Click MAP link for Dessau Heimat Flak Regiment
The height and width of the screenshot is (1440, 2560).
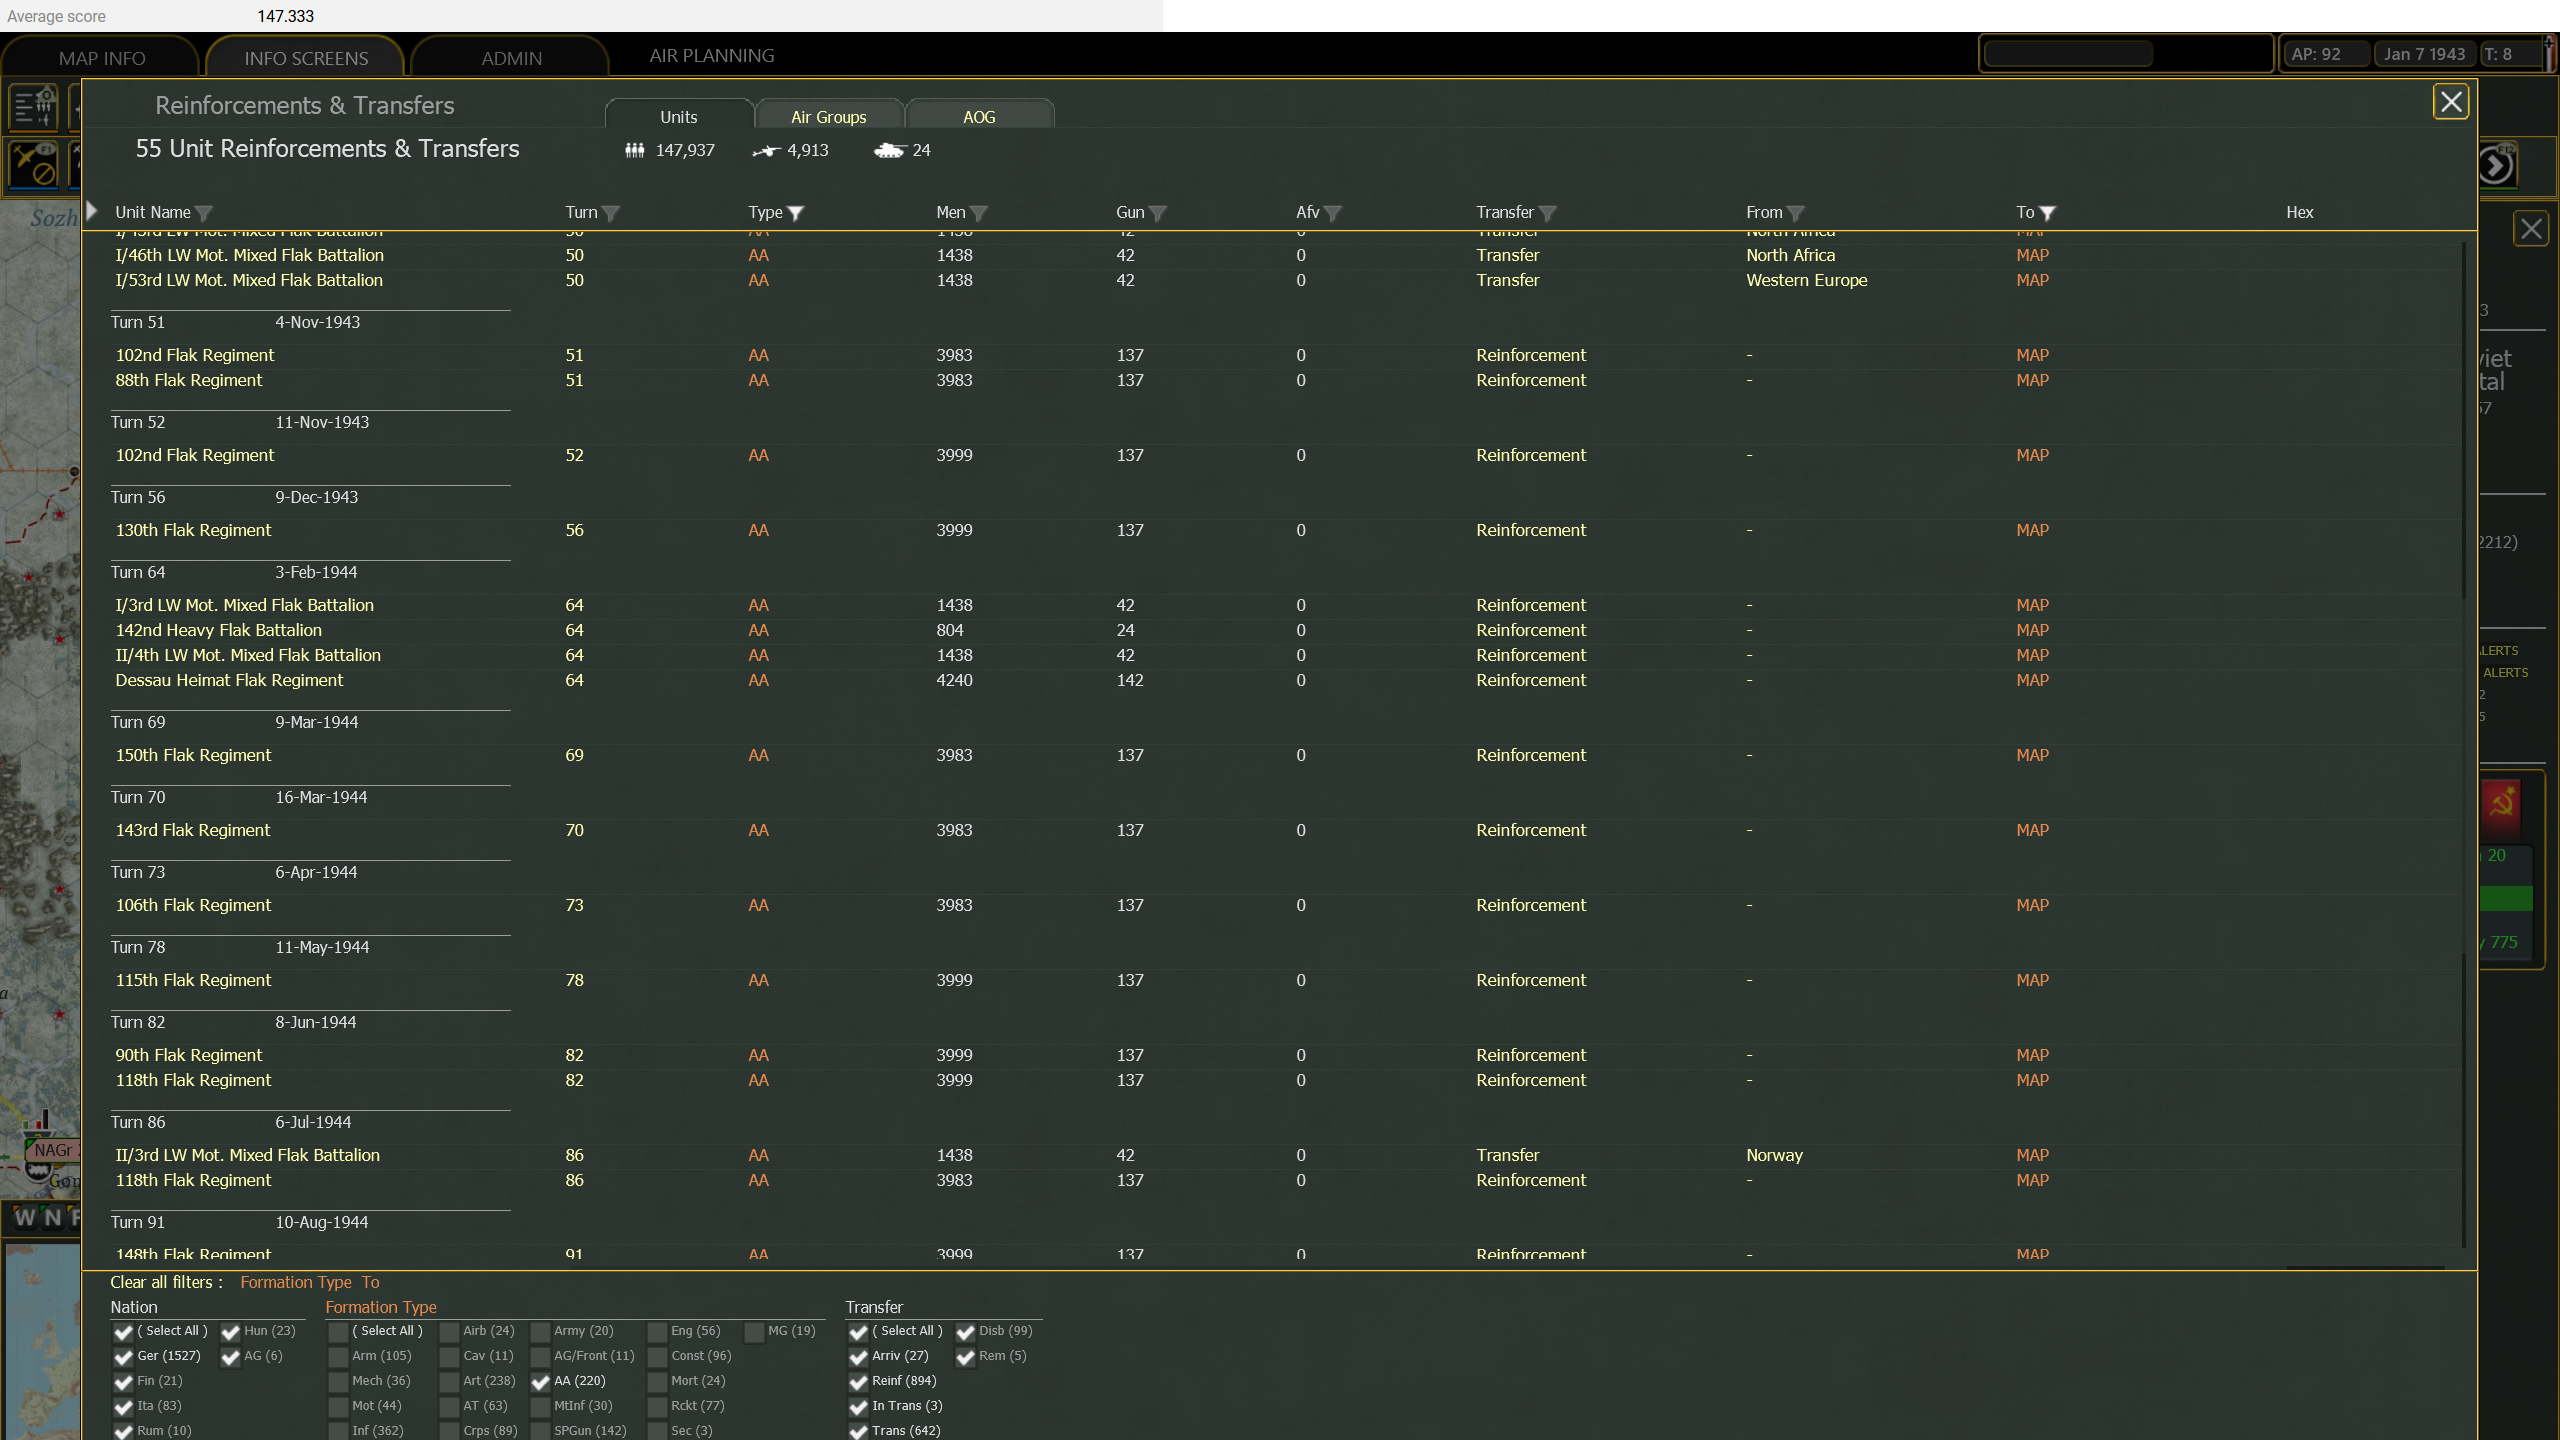[x=2033, y=680]
